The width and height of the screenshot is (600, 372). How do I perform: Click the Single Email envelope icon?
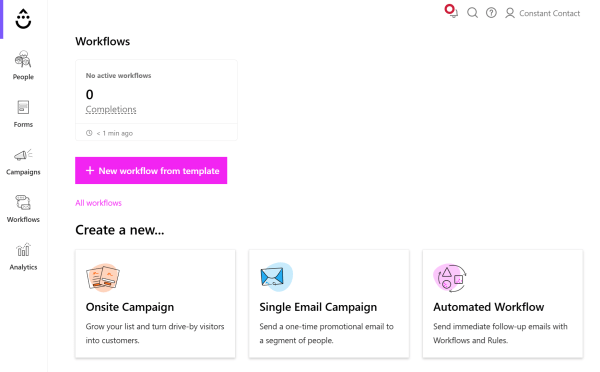(x=276, y=277)
